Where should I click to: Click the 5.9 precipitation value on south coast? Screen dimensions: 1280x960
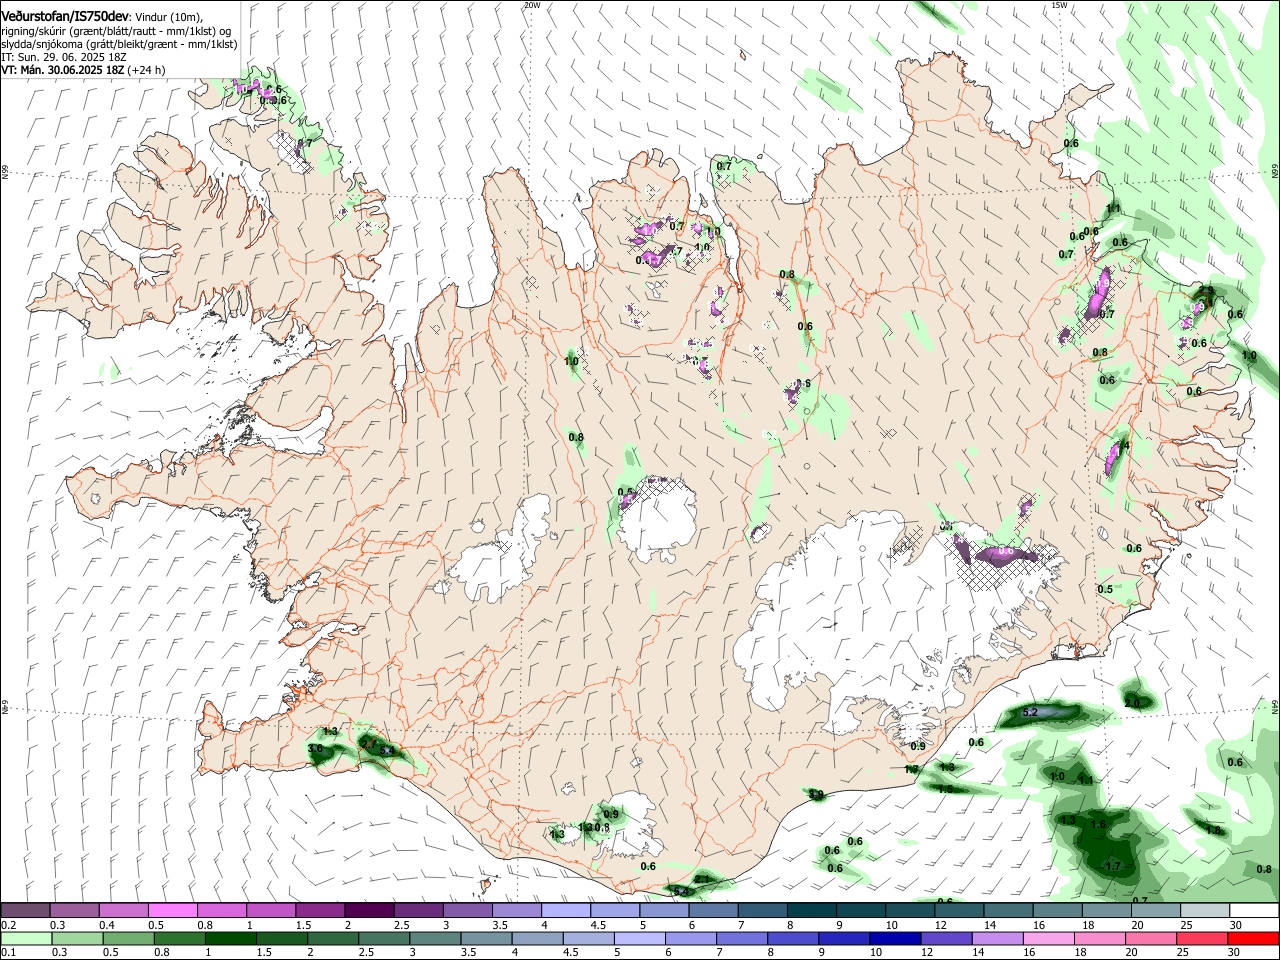point(816,795)
